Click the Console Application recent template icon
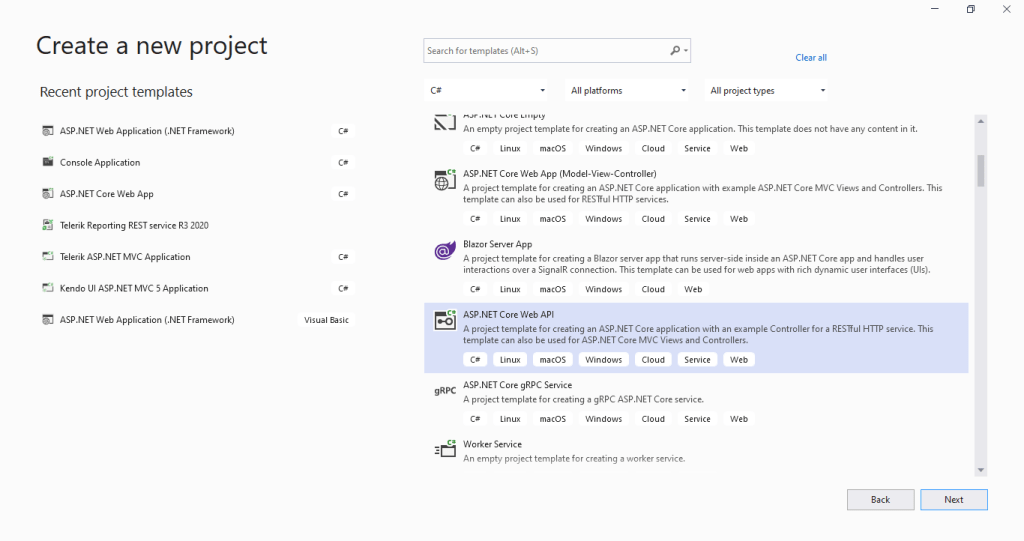Viewport: 1024px width, 541px height. click(48, 162)
